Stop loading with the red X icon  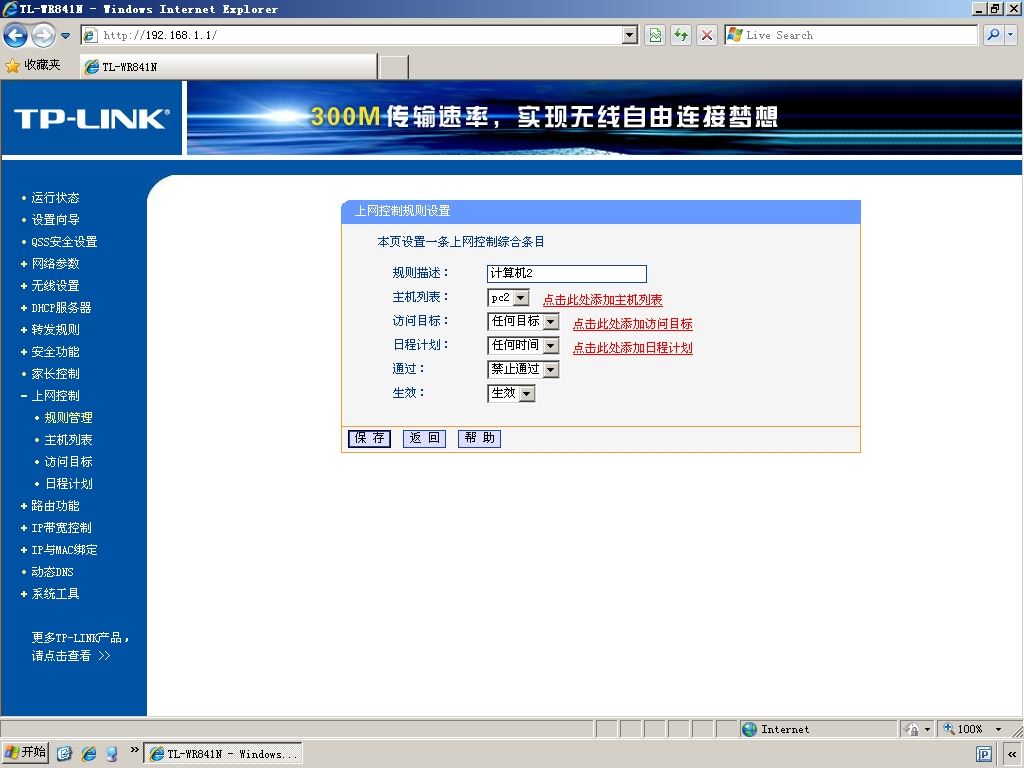coord(707,35)
